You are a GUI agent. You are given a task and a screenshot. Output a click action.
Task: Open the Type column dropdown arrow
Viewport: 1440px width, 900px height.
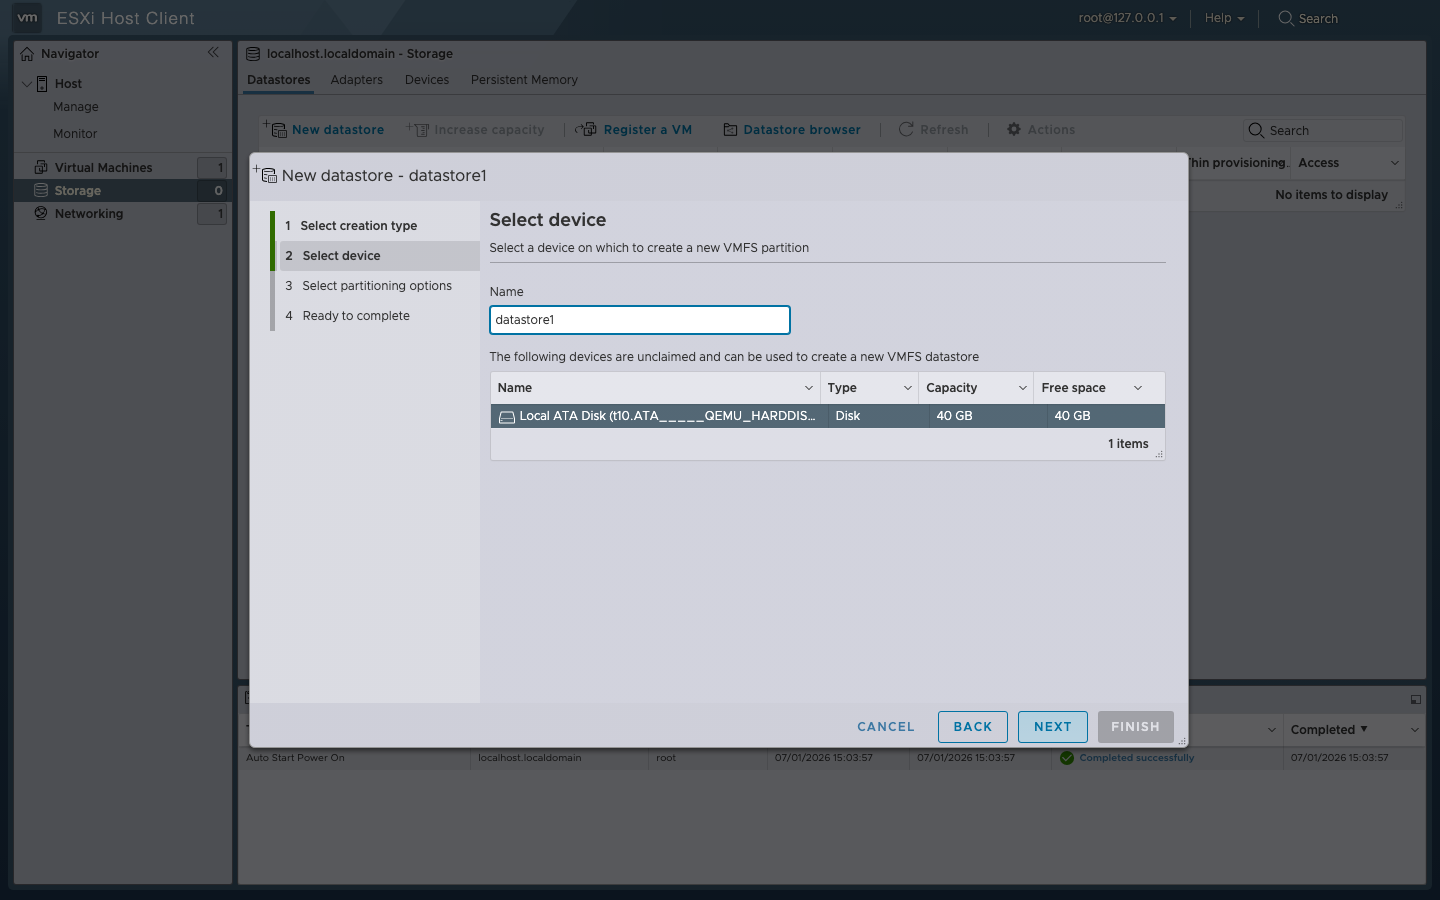click(907, 388)
